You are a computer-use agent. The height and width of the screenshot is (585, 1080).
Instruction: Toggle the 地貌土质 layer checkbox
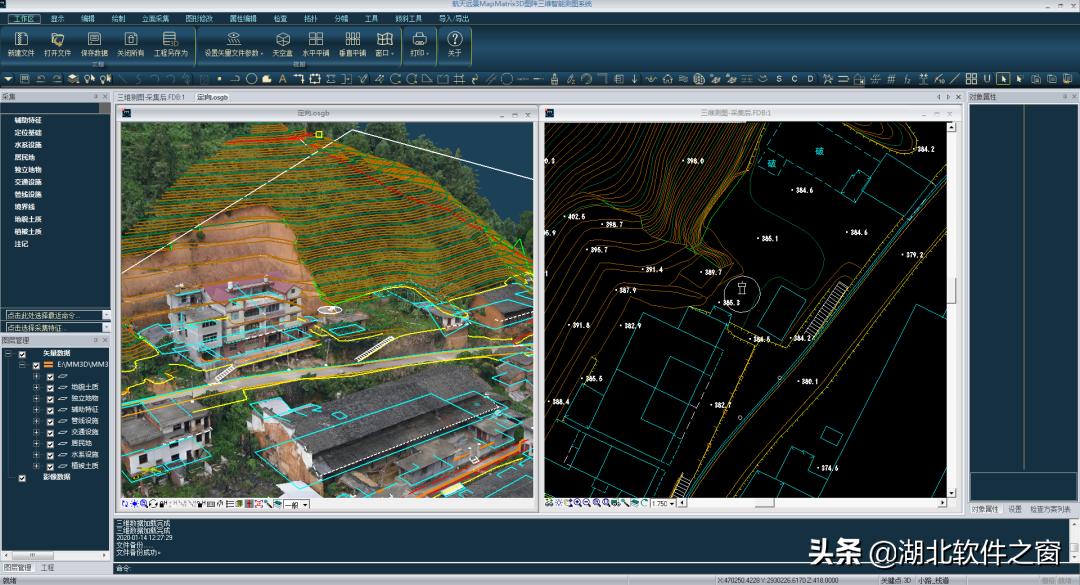pos(50,388)
